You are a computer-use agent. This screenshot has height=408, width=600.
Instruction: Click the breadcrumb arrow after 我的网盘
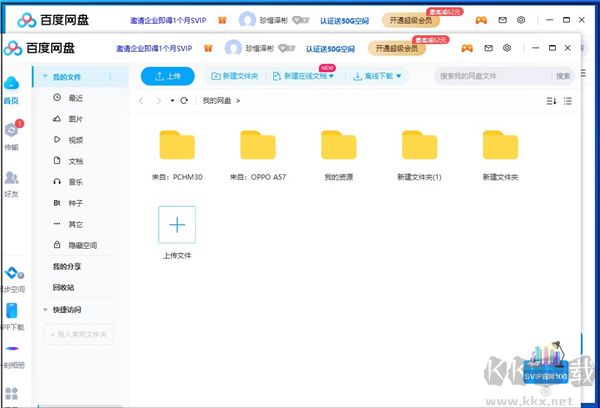pyautogui.click(x=238, y=101)
